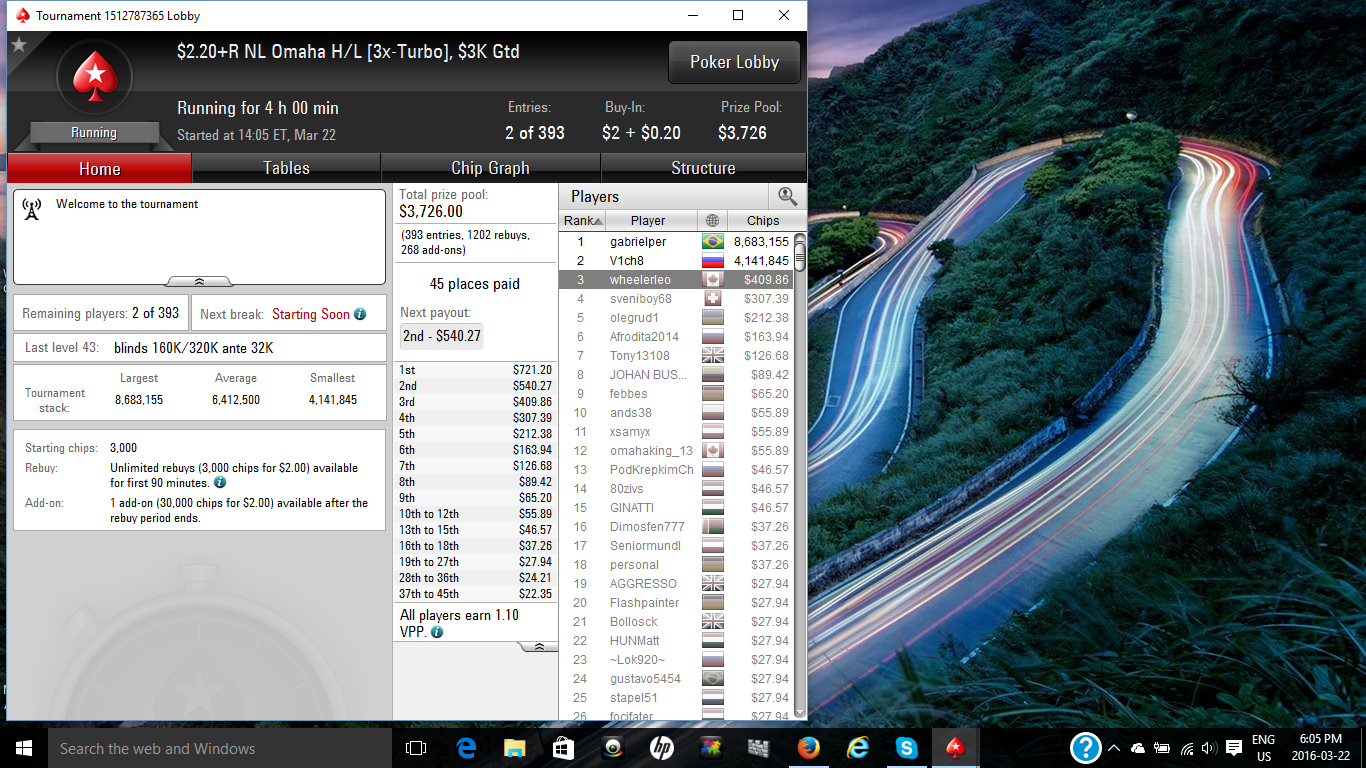Open Task View on the taskbar
This screenshot has width=1366, height=768.
(x=416, y=748)
